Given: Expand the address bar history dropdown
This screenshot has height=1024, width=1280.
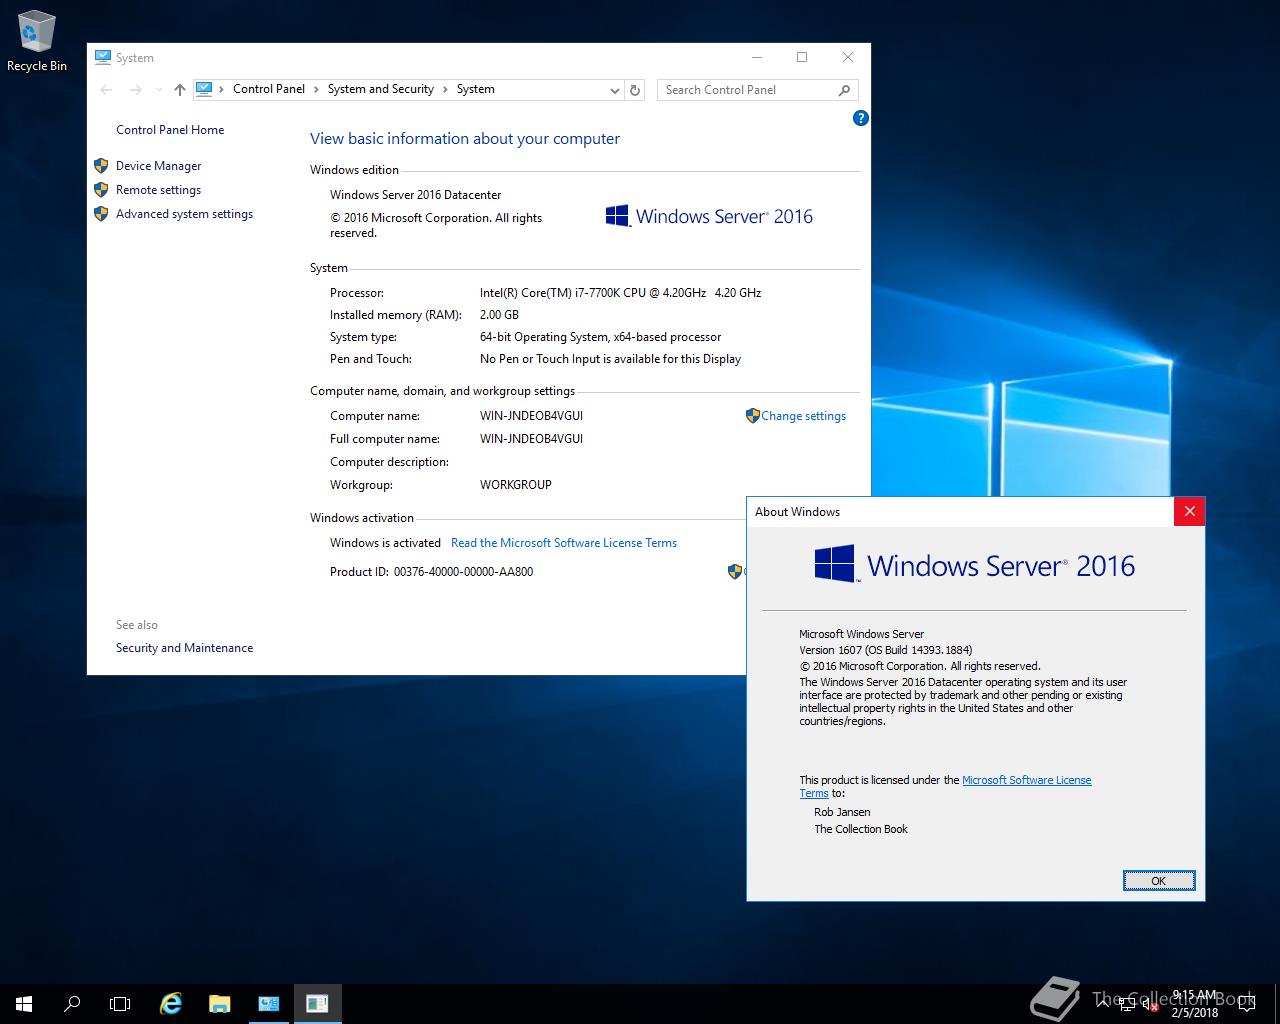Looking at the screenshot, I should click(615, 90).
